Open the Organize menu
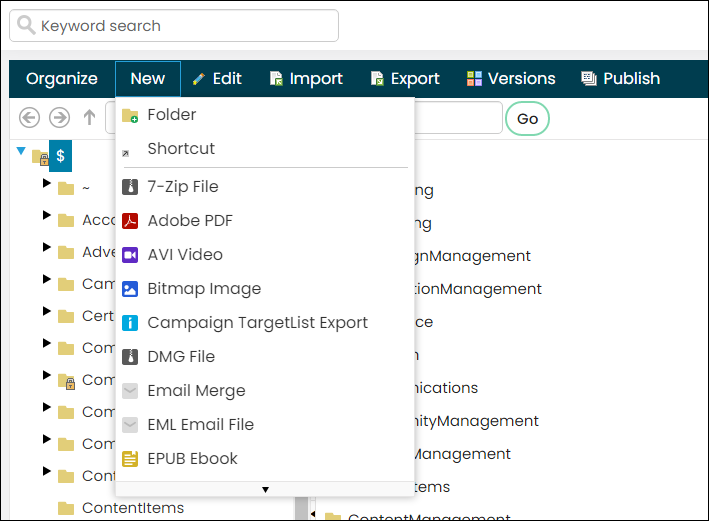709x521 pixels. (x=62, y=79)
